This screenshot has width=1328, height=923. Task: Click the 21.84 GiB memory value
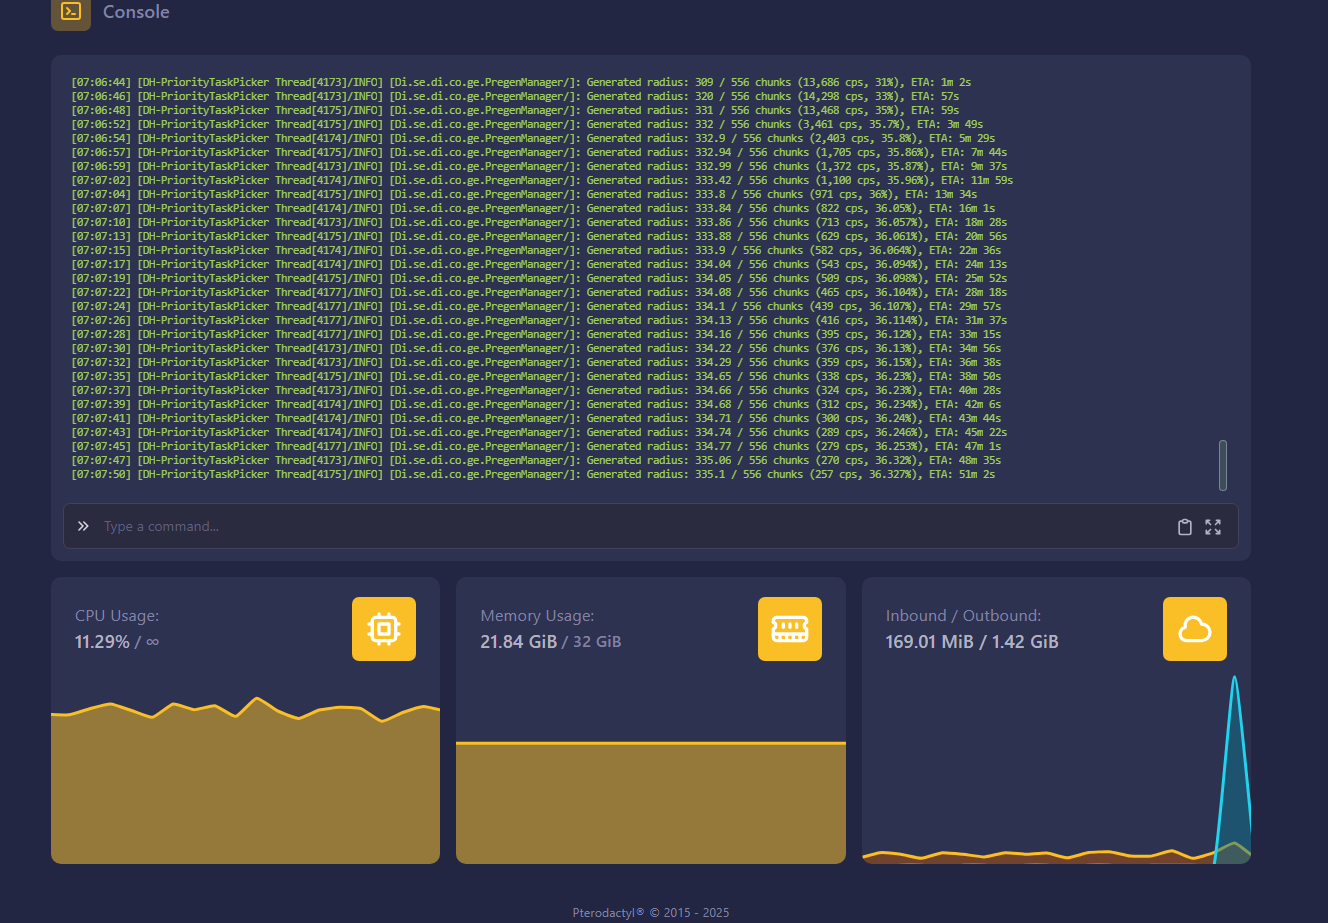[x=518, y=642]
